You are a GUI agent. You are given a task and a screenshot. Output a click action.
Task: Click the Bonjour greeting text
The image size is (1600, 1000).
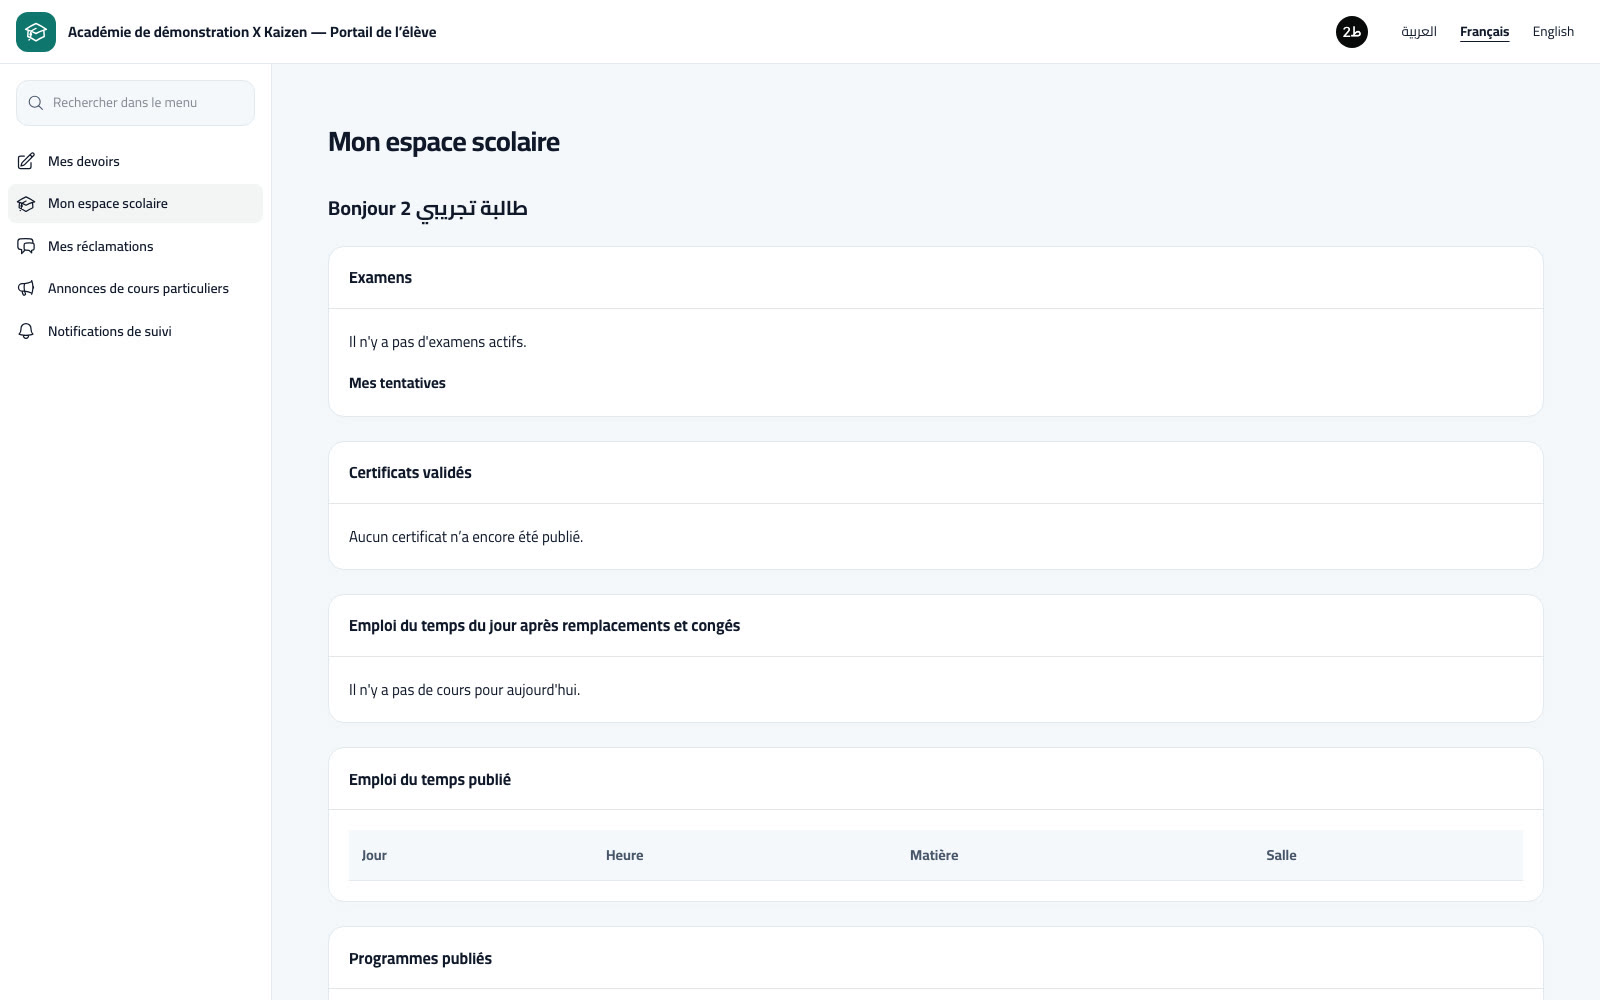tap(428, 209)
